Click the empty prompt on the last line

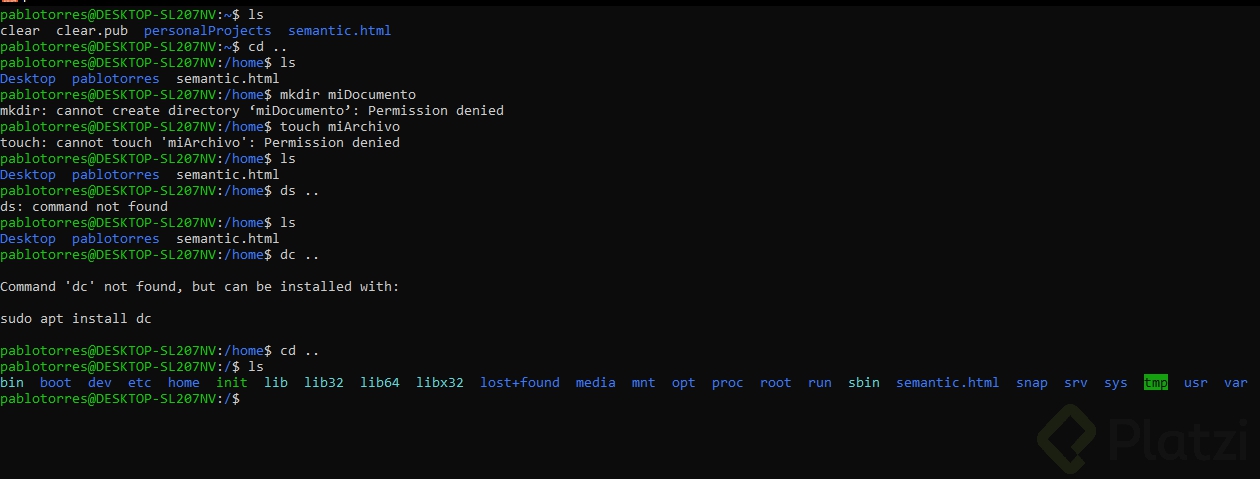click(120, 399)
